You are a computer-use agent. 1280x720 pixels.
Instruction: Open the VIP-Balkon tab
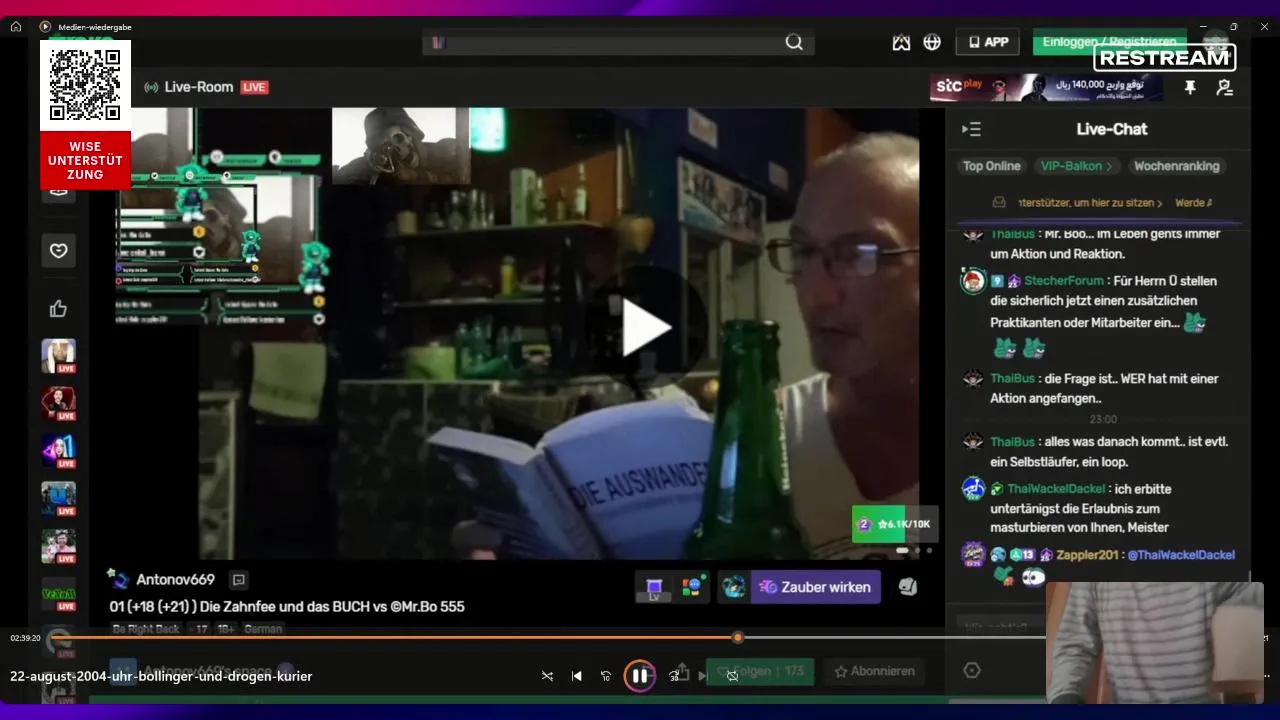pyautogui.click(x=1076, y=166)
